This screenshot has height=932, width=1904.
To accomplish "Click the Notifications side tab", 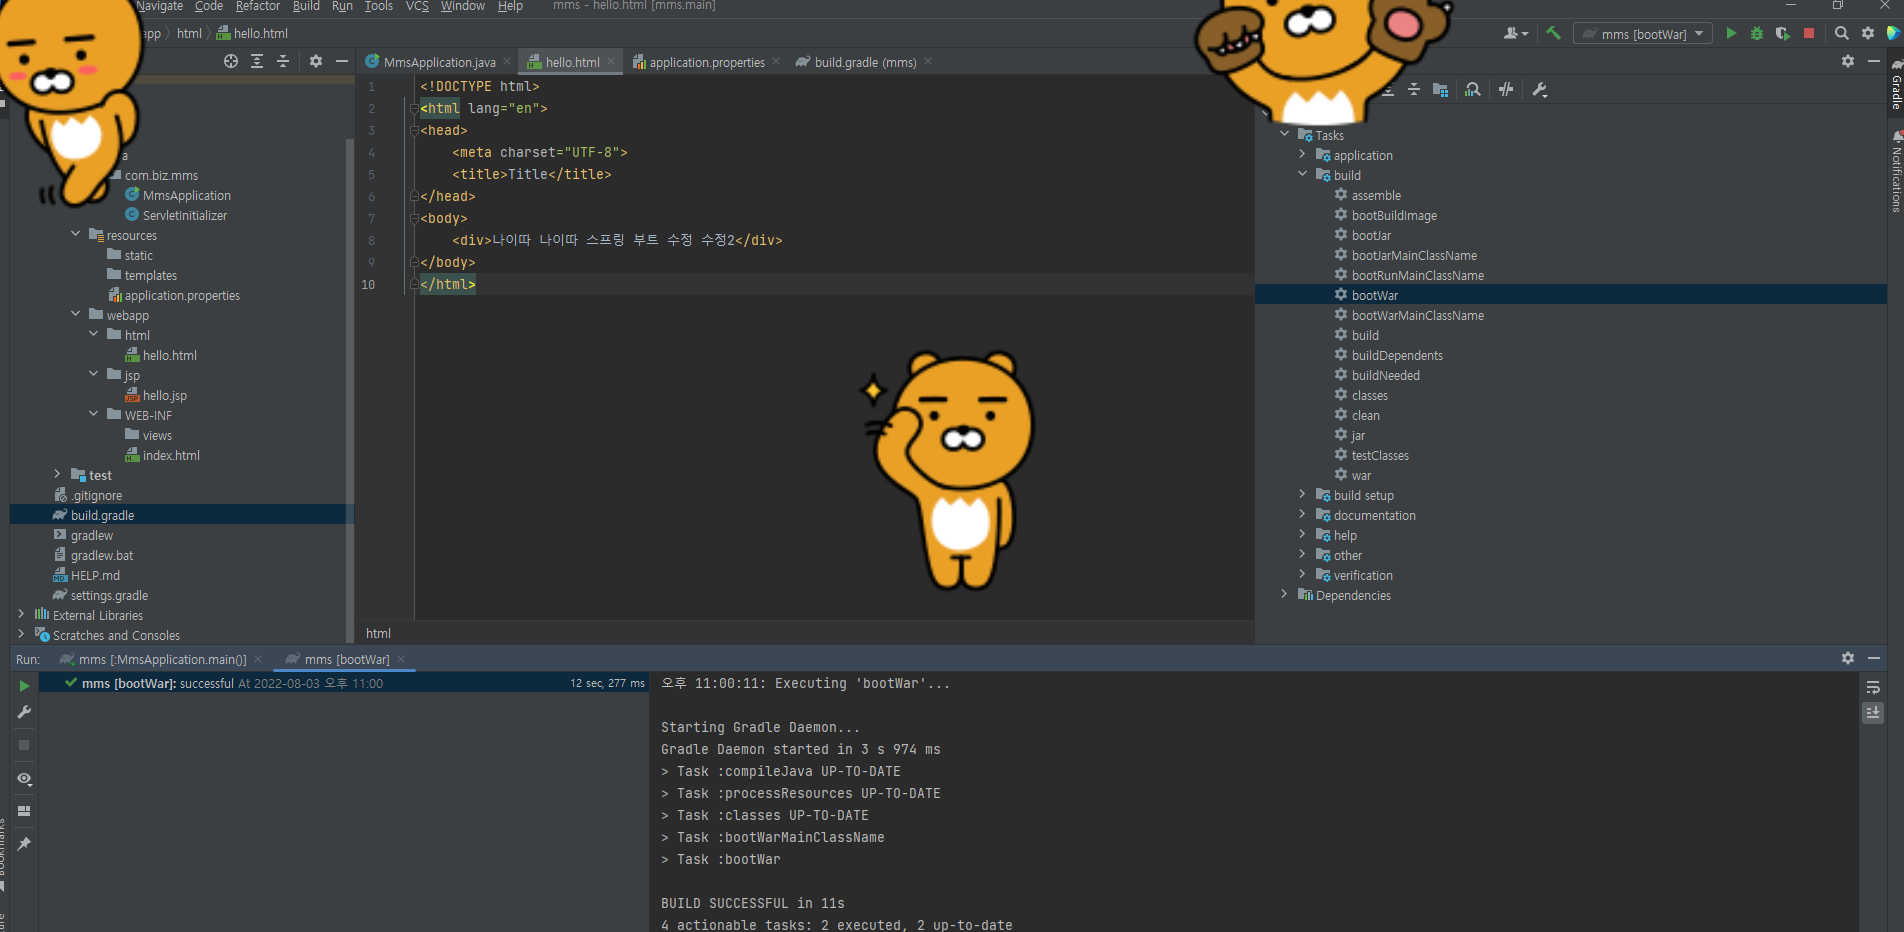I will click(1895, 171).
